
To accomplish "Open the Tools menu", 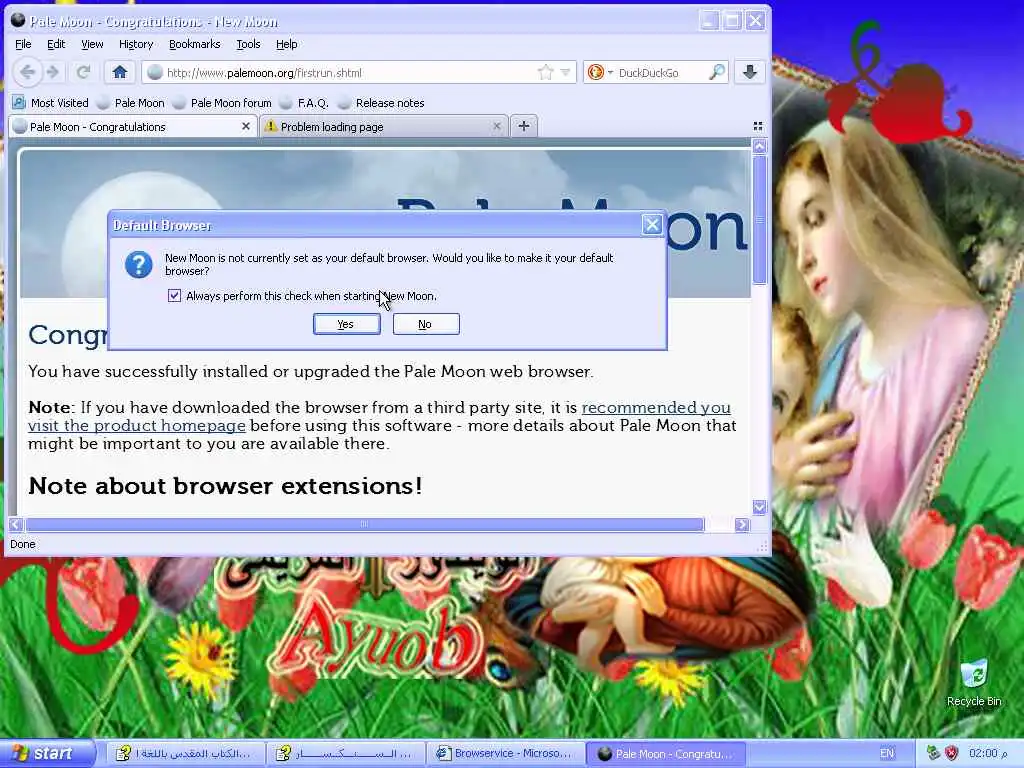I will point(248,44).
